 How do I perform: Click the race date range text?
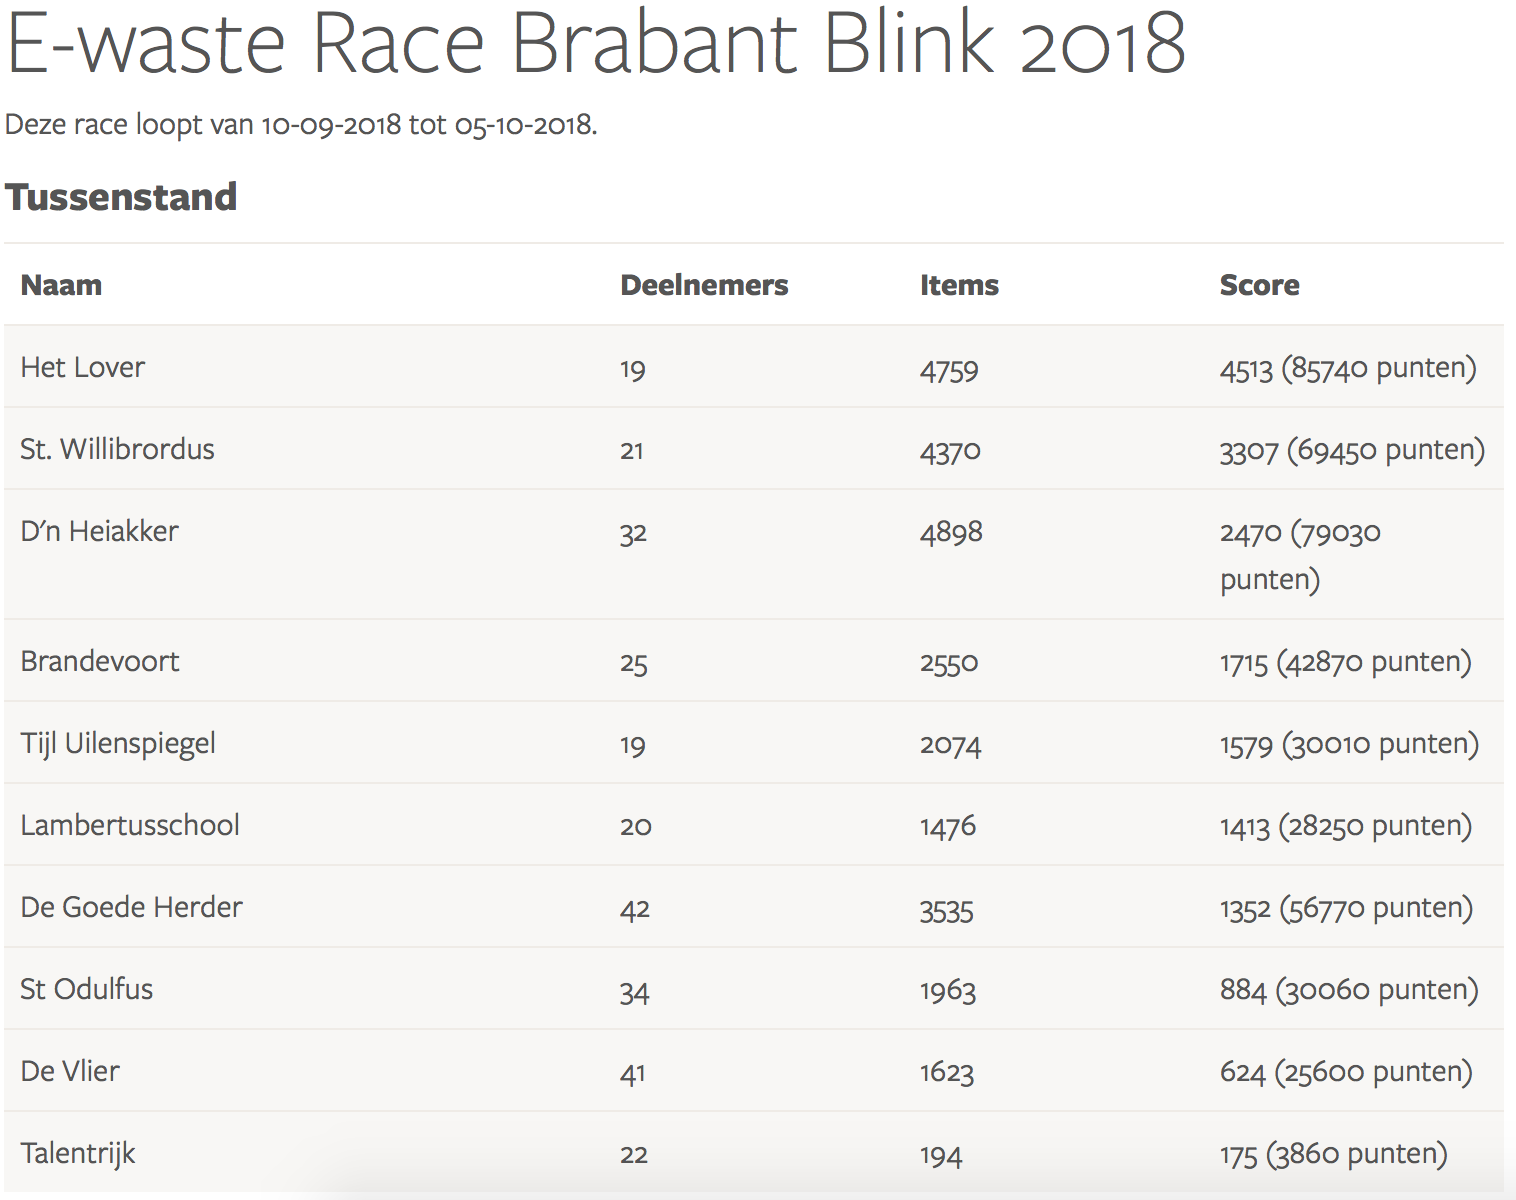coord(301,125)
